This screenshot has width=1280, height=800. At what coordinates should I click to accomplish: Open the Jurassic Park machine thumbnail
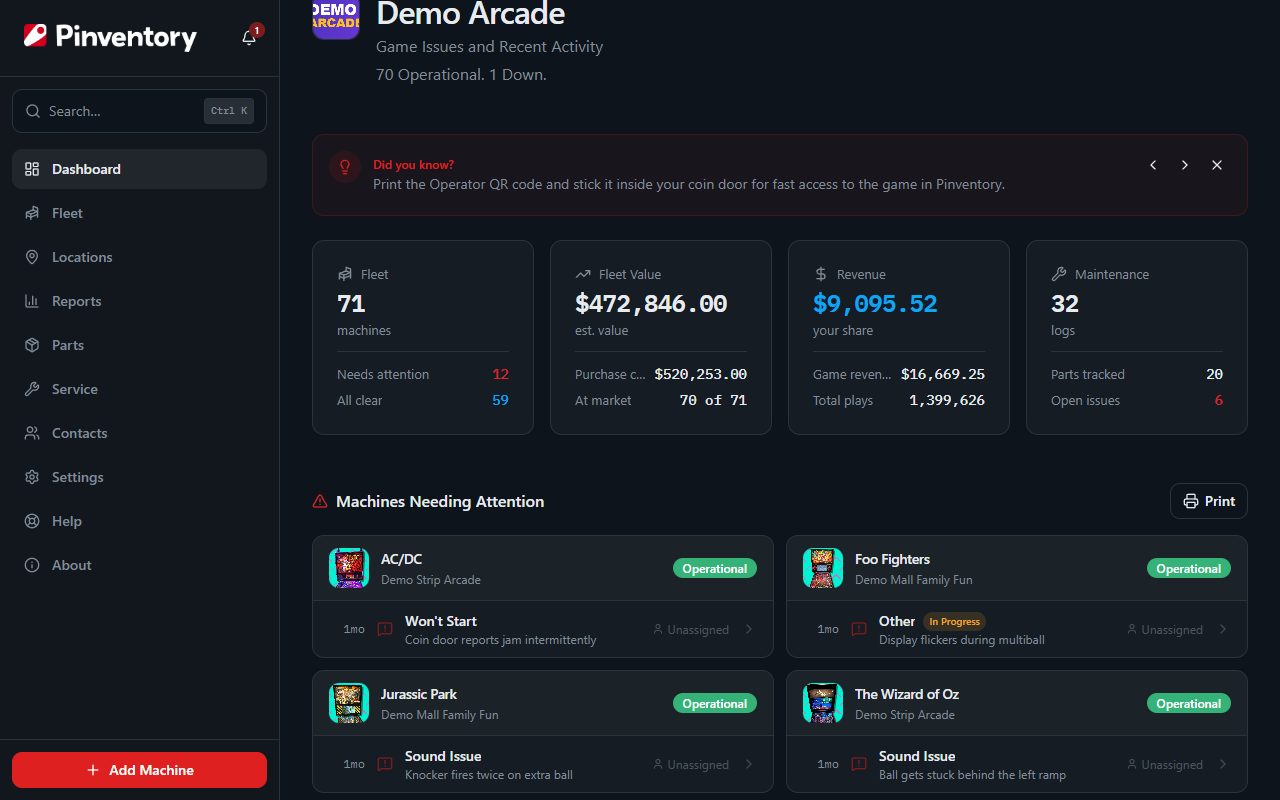tap(349, 703)
